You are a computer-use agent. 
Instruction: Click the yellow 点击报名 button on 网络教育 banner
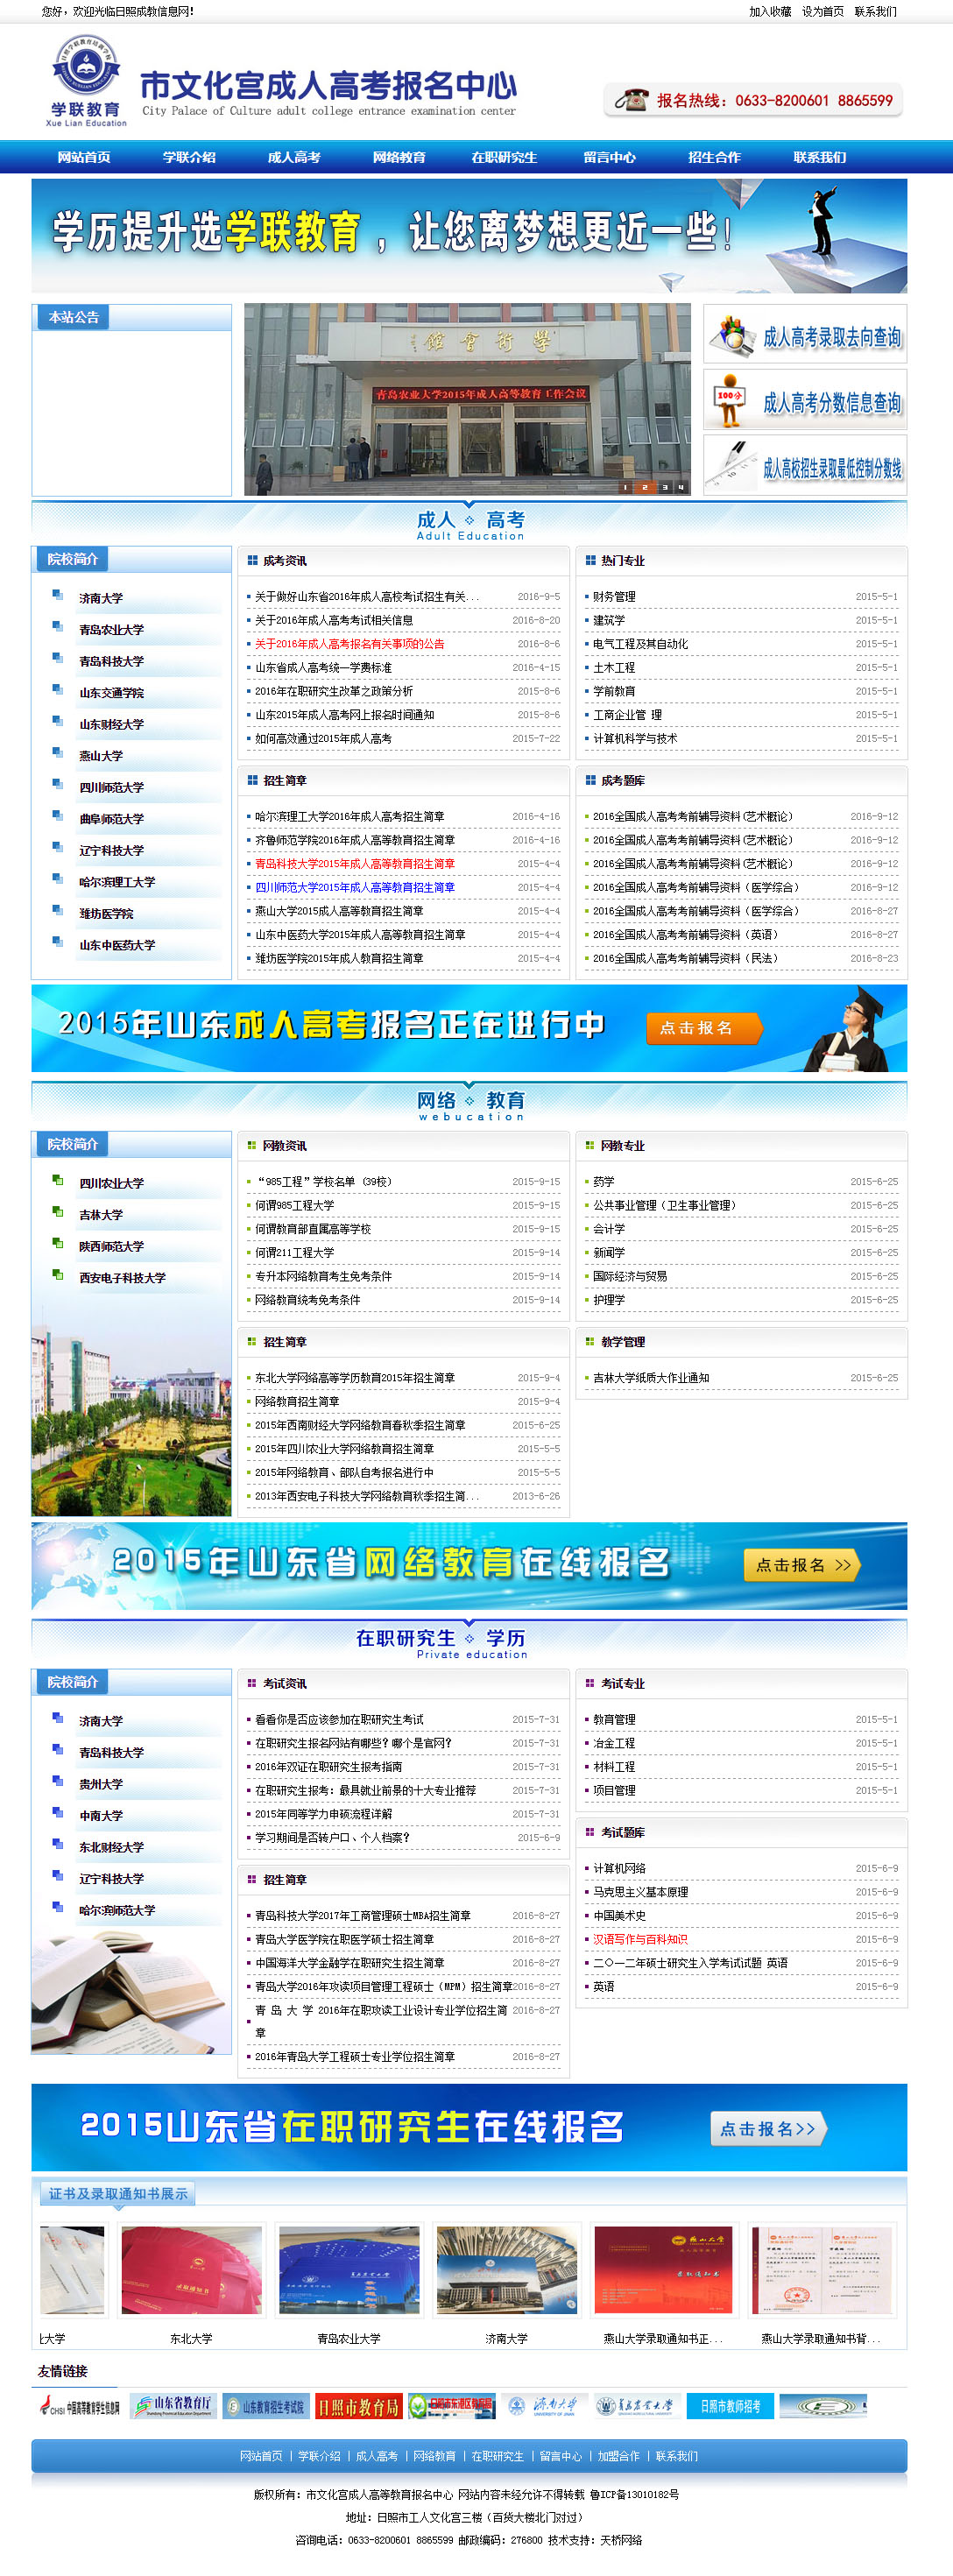(801, 1565)
